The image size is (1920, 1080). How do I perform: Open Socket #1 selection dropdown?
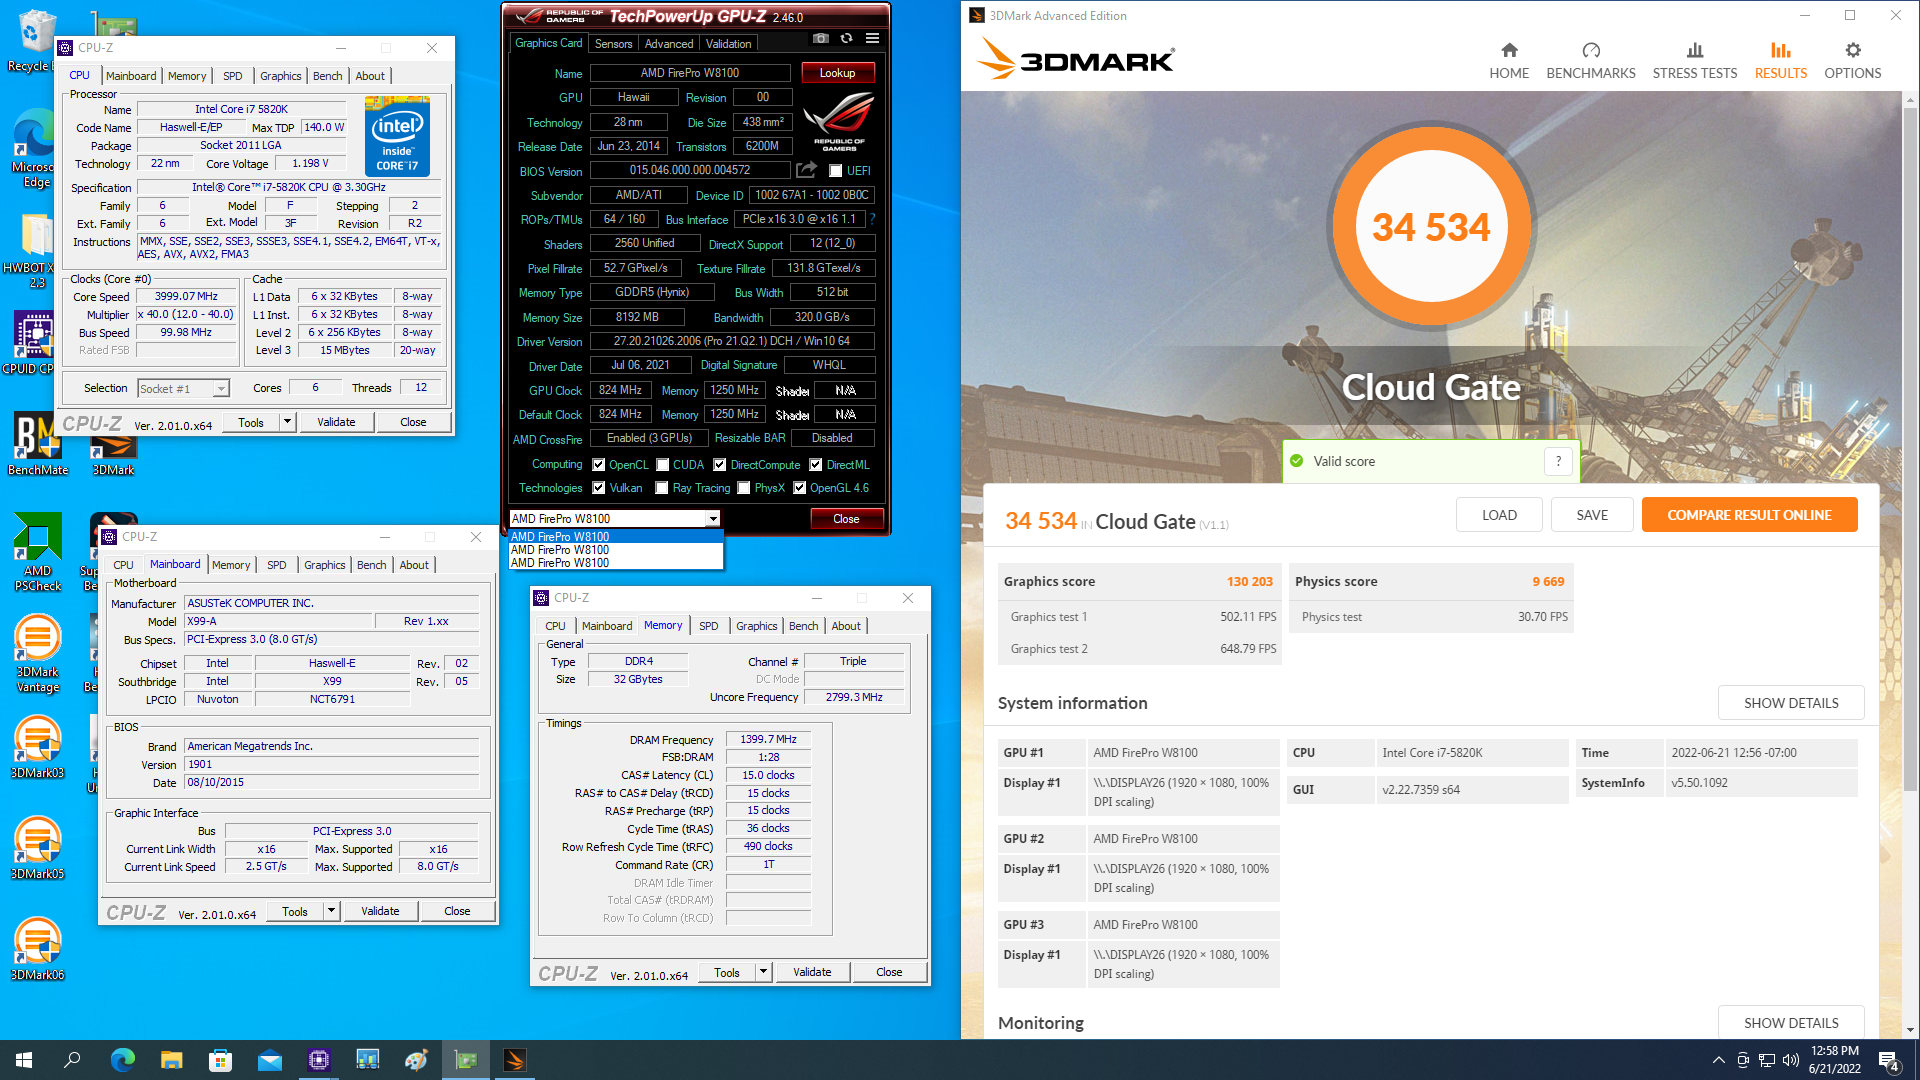tap(183, 388)
